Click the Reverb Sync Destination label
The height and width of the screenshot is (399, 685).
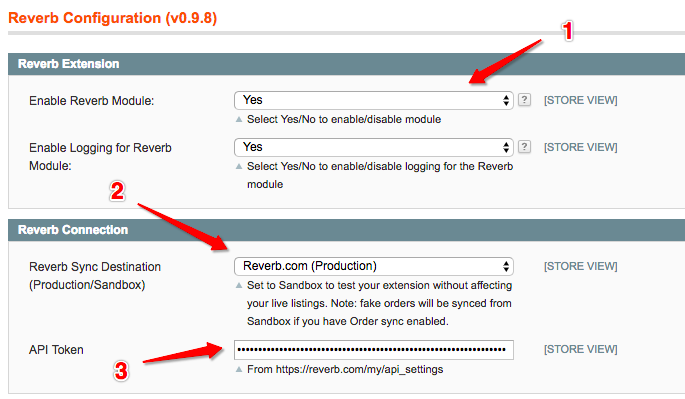tap(95, 276)
